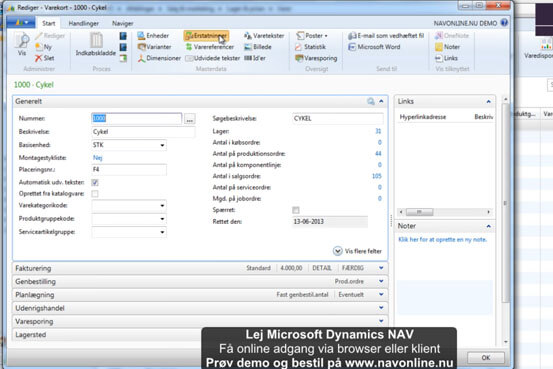This screenshot has width=553, height=369.
Task: Switch to the Naviger ribbon tab
Action: point(122,23)
